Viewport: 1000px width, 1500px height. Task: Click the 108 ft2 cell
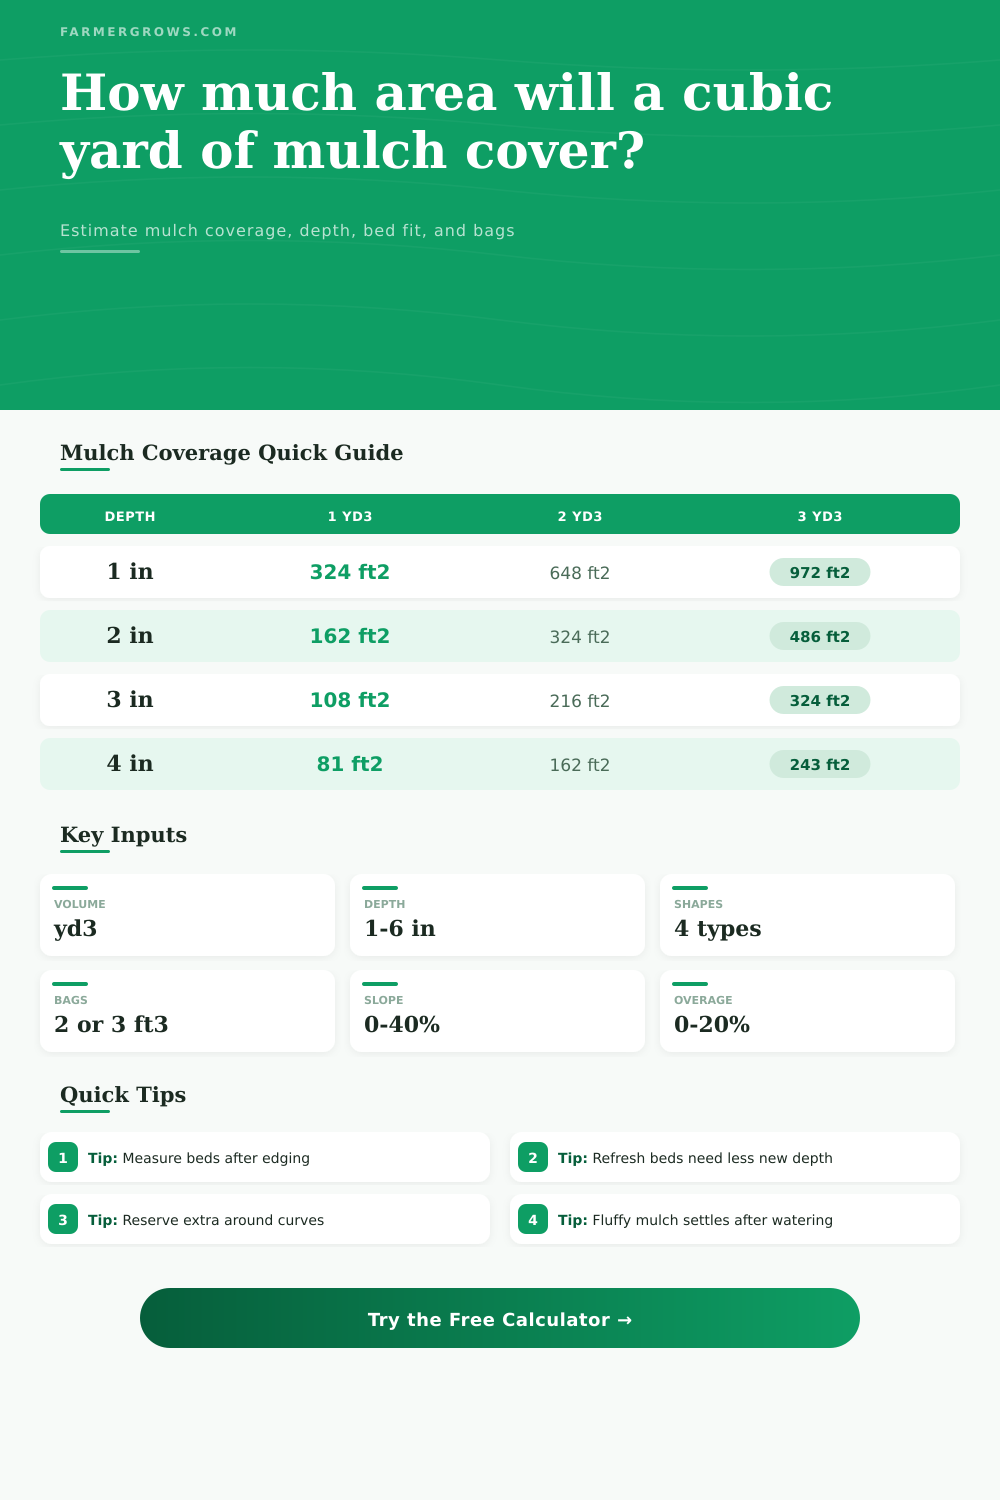tap(350, 700)
